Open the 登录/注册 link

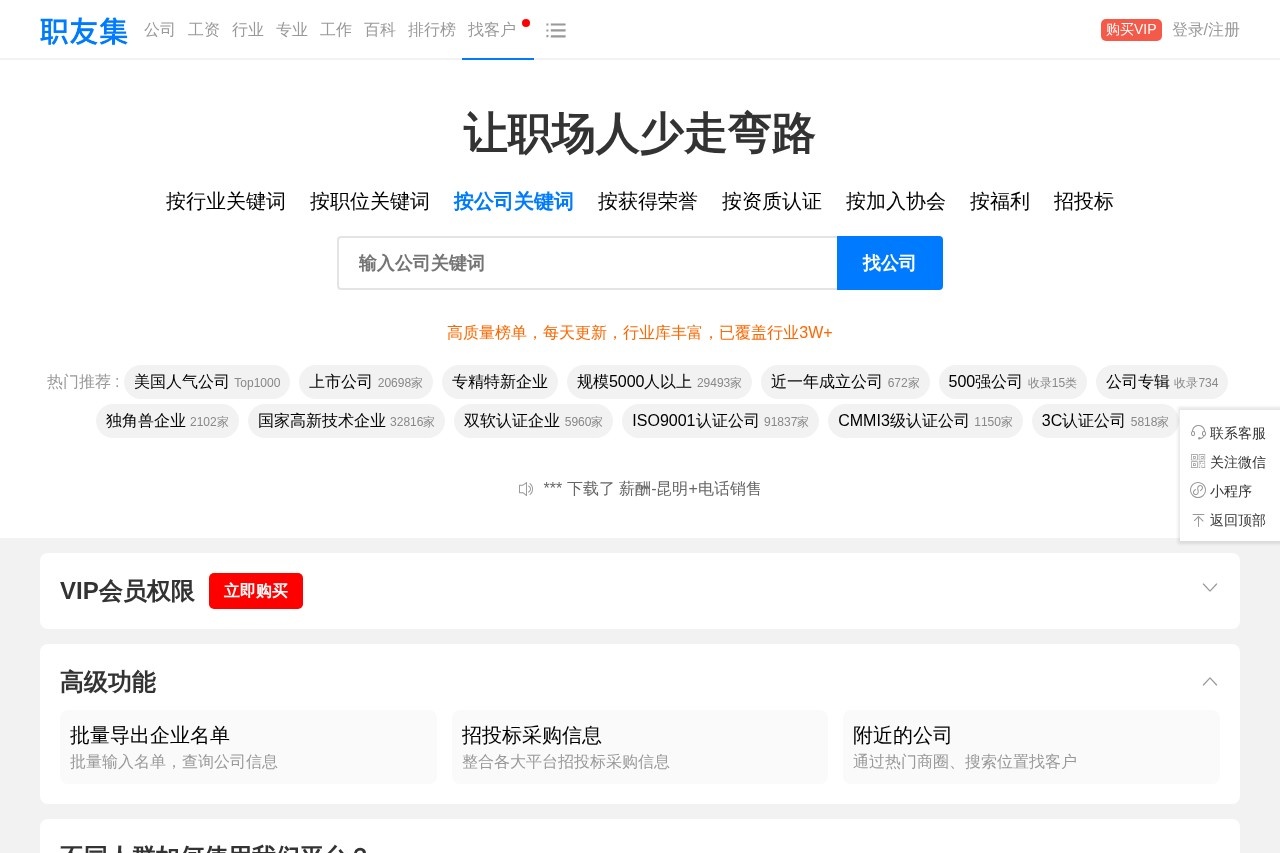1206,30
